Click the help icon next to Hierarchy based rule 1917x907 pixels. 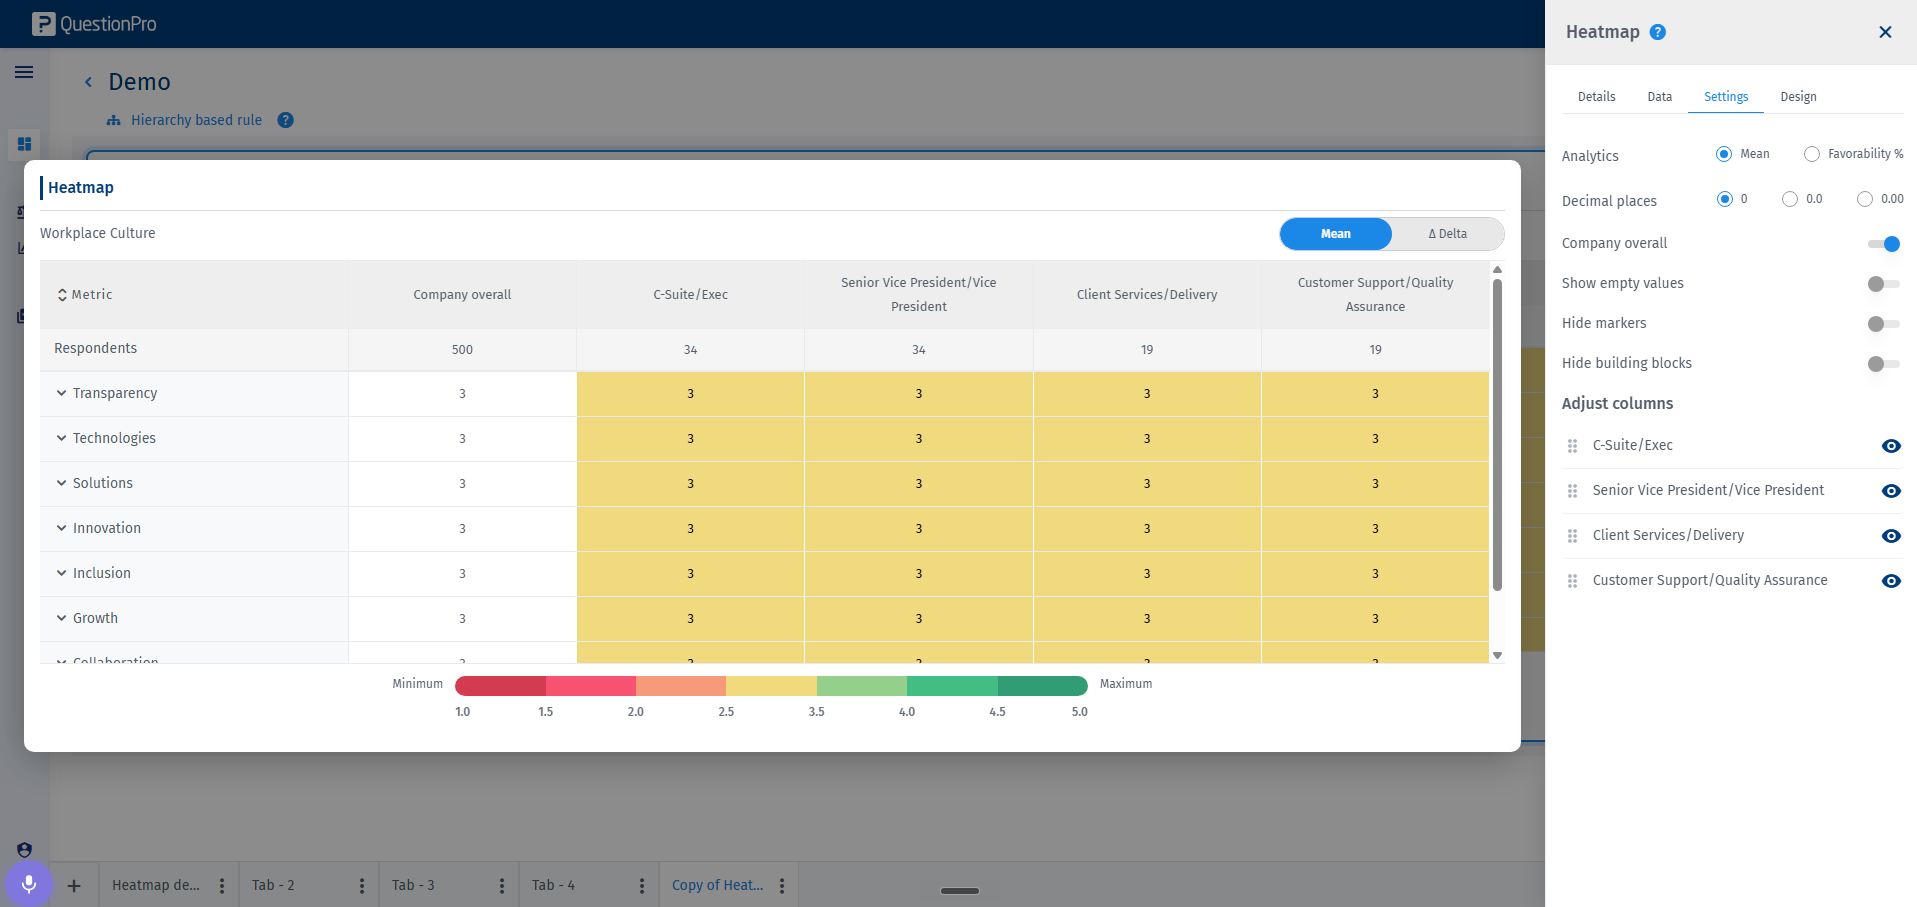tap(286, 120)
